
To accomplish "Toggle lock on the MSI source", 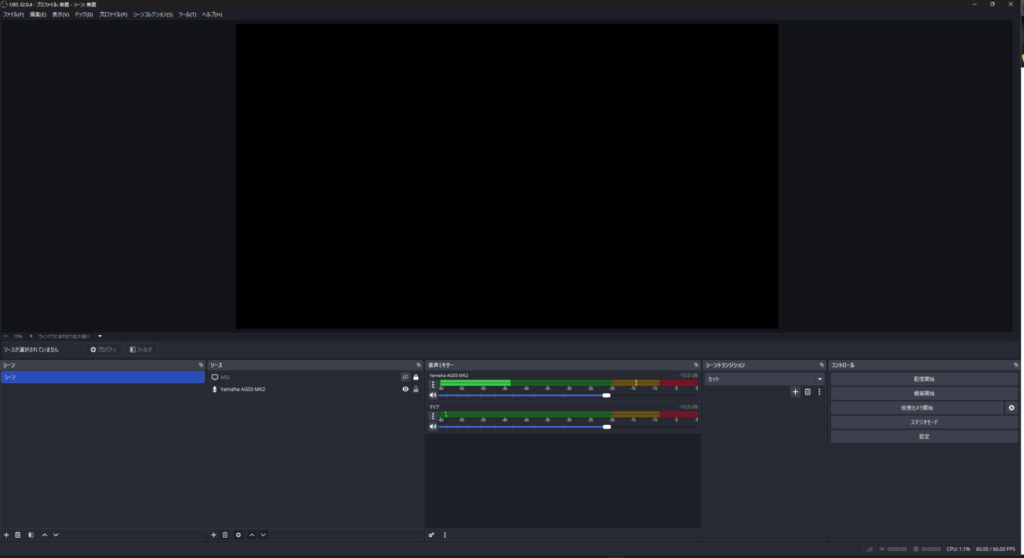I will tap(416, 377).
